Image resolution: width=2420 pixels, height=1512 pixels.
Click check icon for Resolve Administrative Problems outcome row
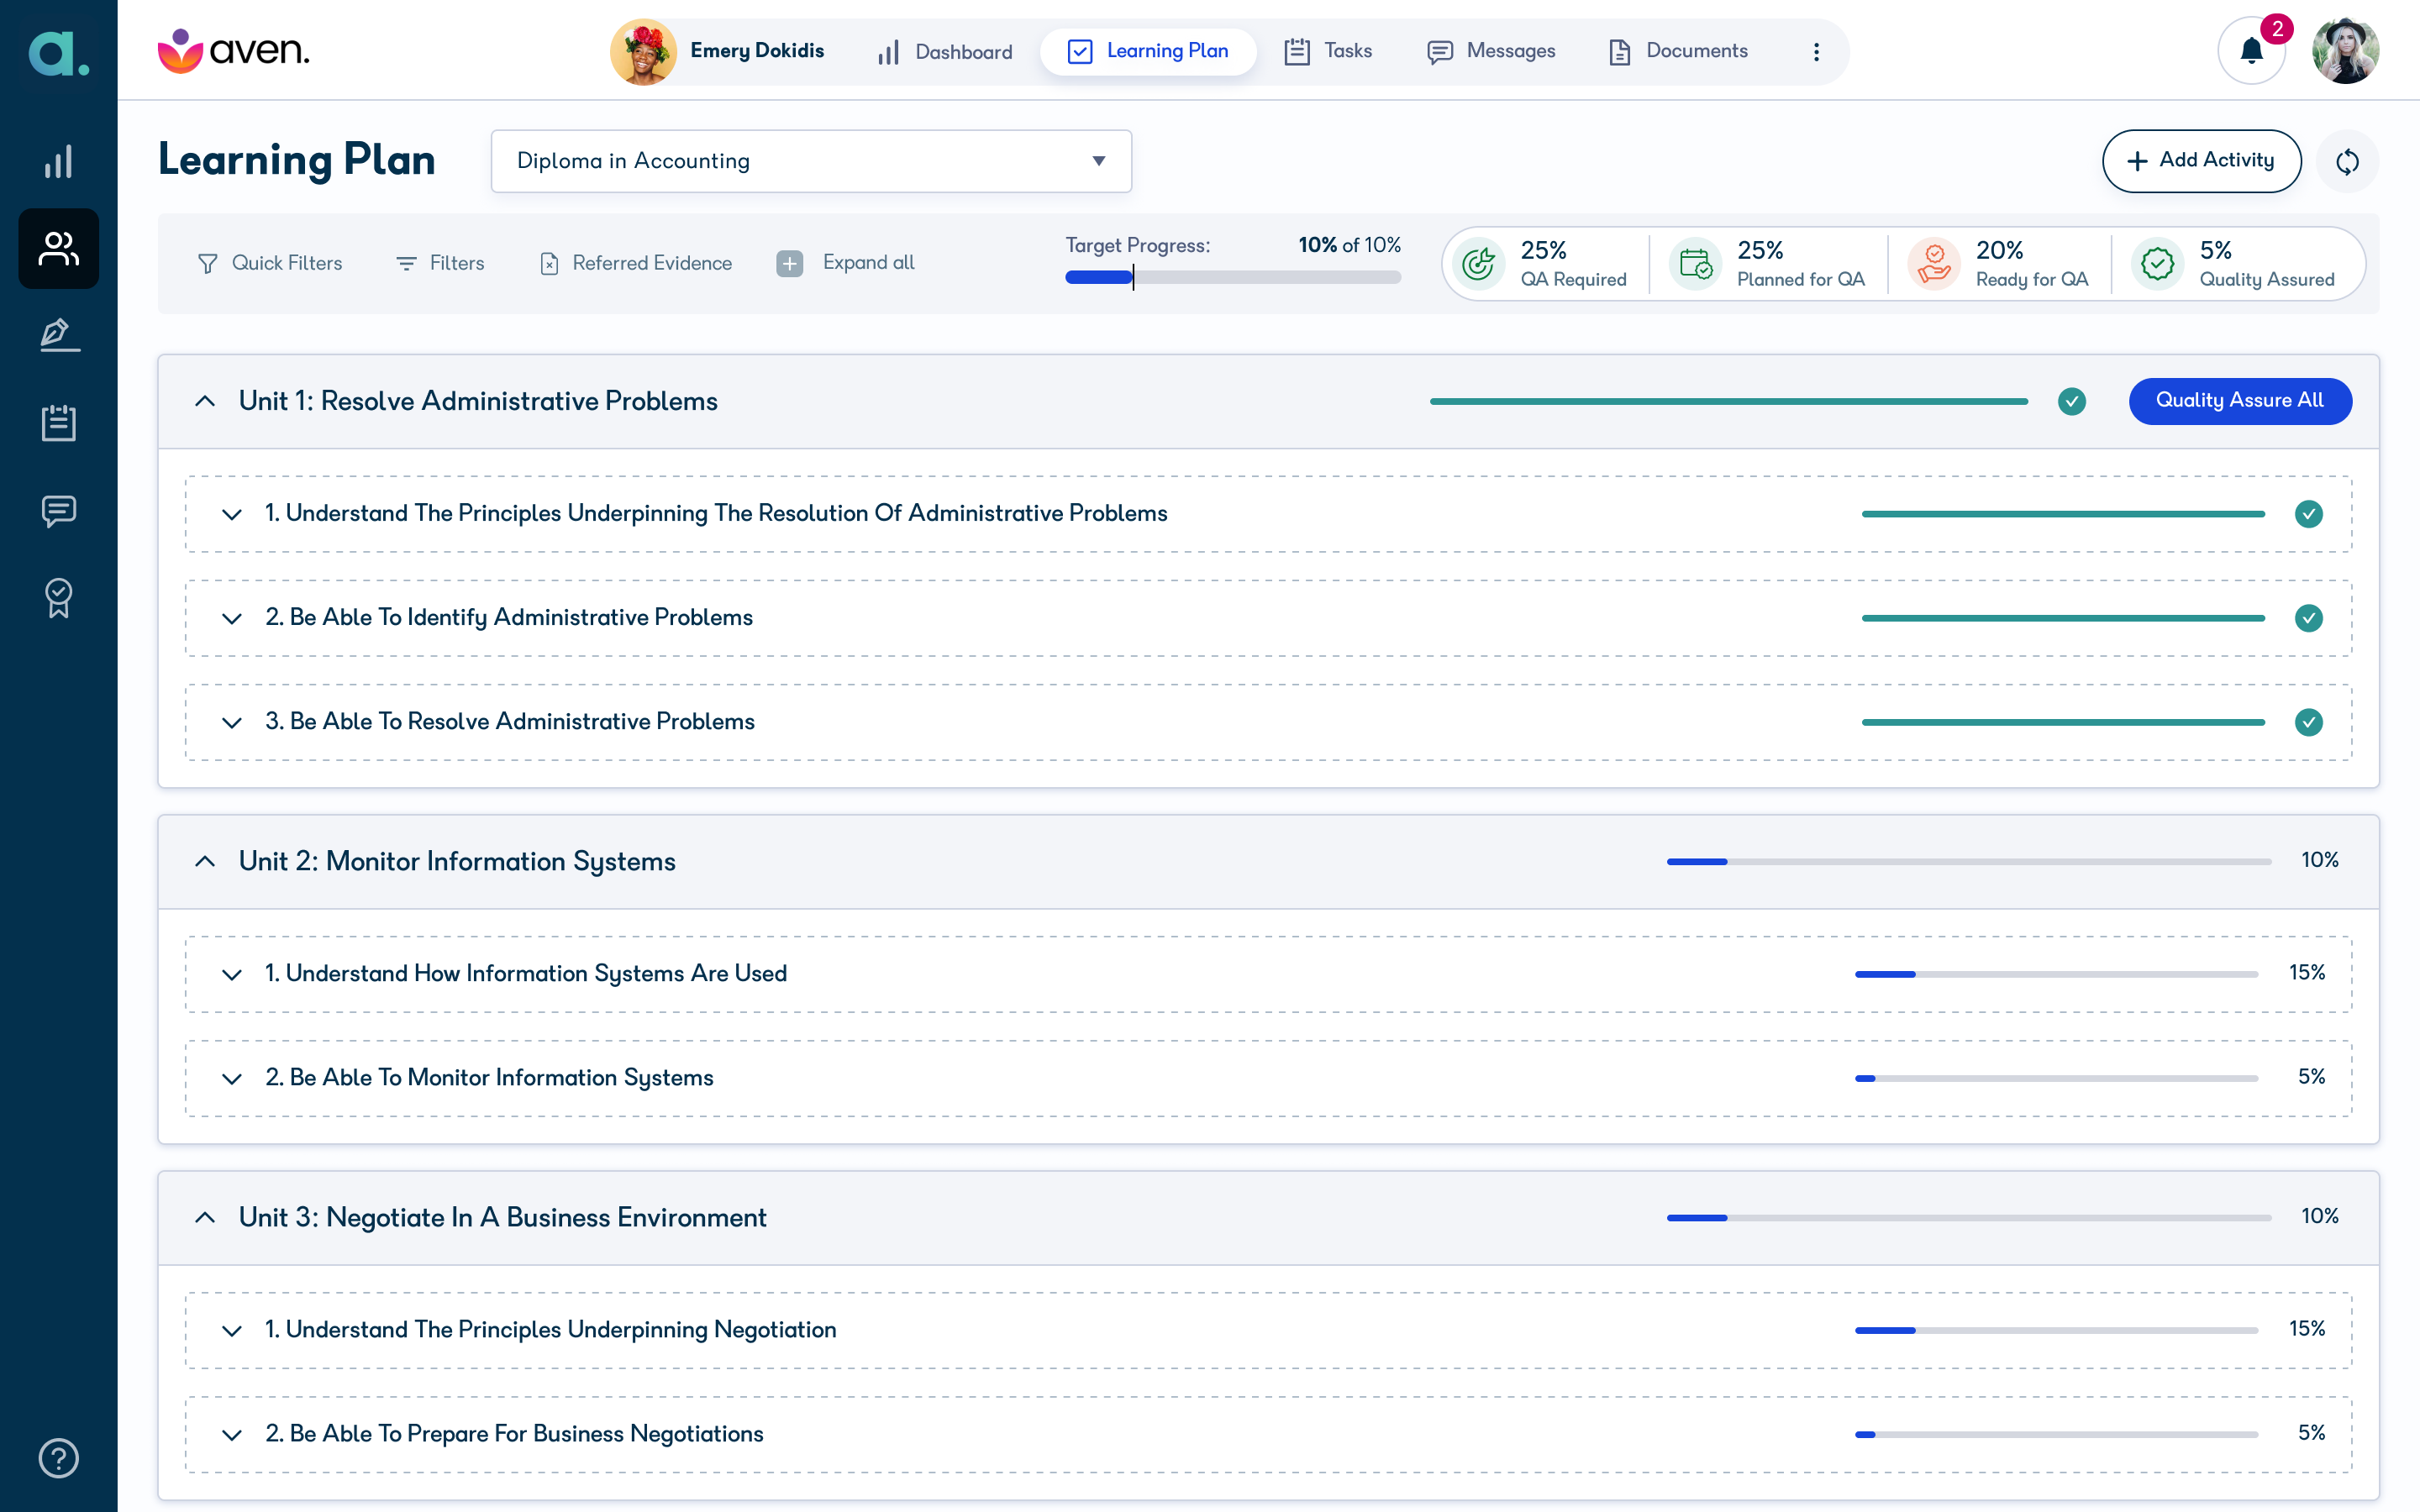(x=2308, y=722)
